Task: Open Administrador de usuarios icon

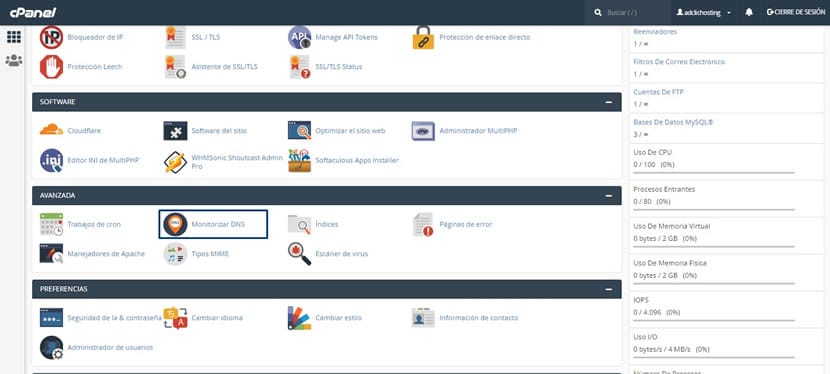Action: pos(51,348)
